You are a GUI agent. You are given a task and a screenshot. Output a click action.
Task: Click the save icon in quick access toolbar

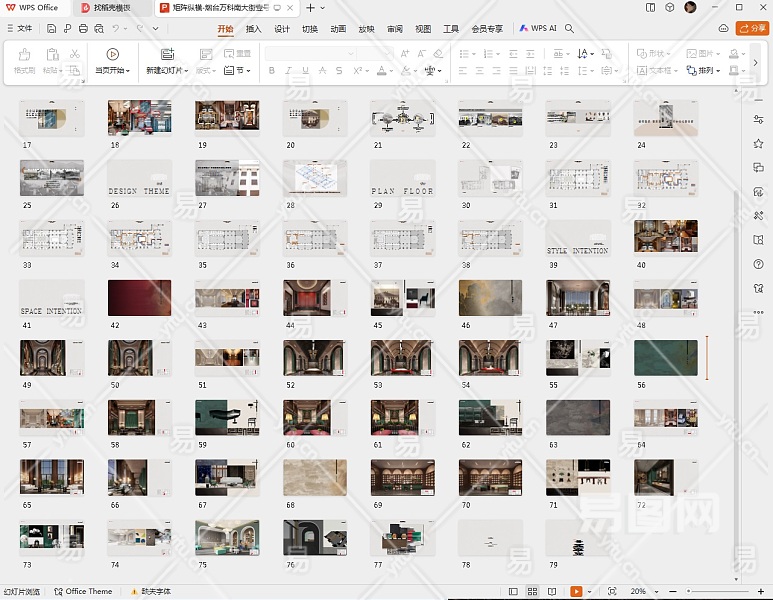50,29
